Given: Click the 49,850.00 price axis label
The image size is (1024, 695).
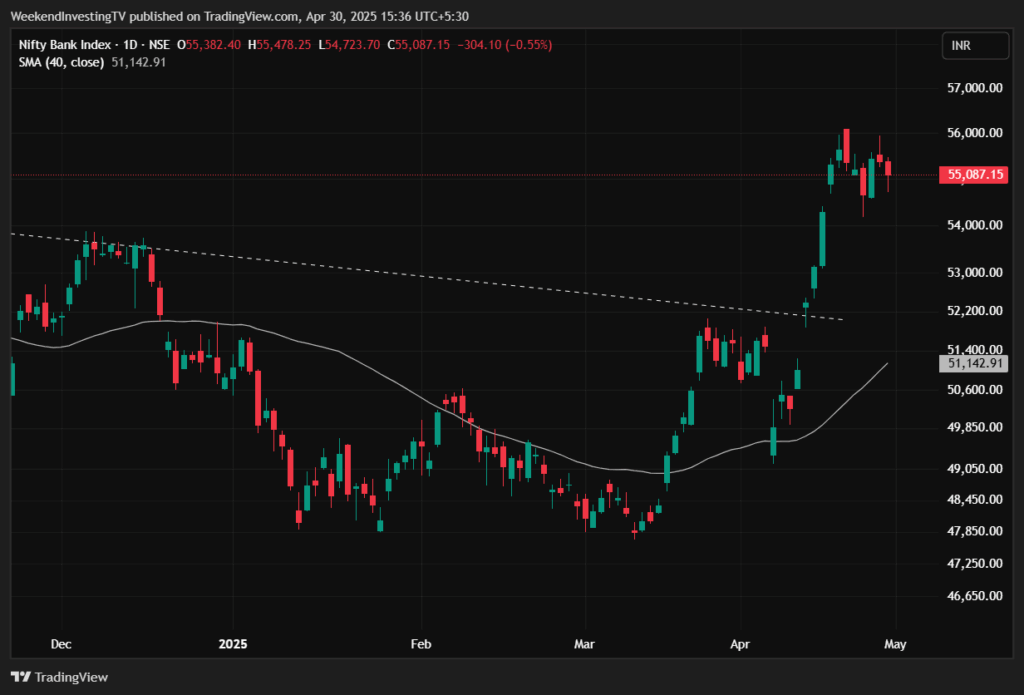Looking at the screenshot, I should pos(975,427).
